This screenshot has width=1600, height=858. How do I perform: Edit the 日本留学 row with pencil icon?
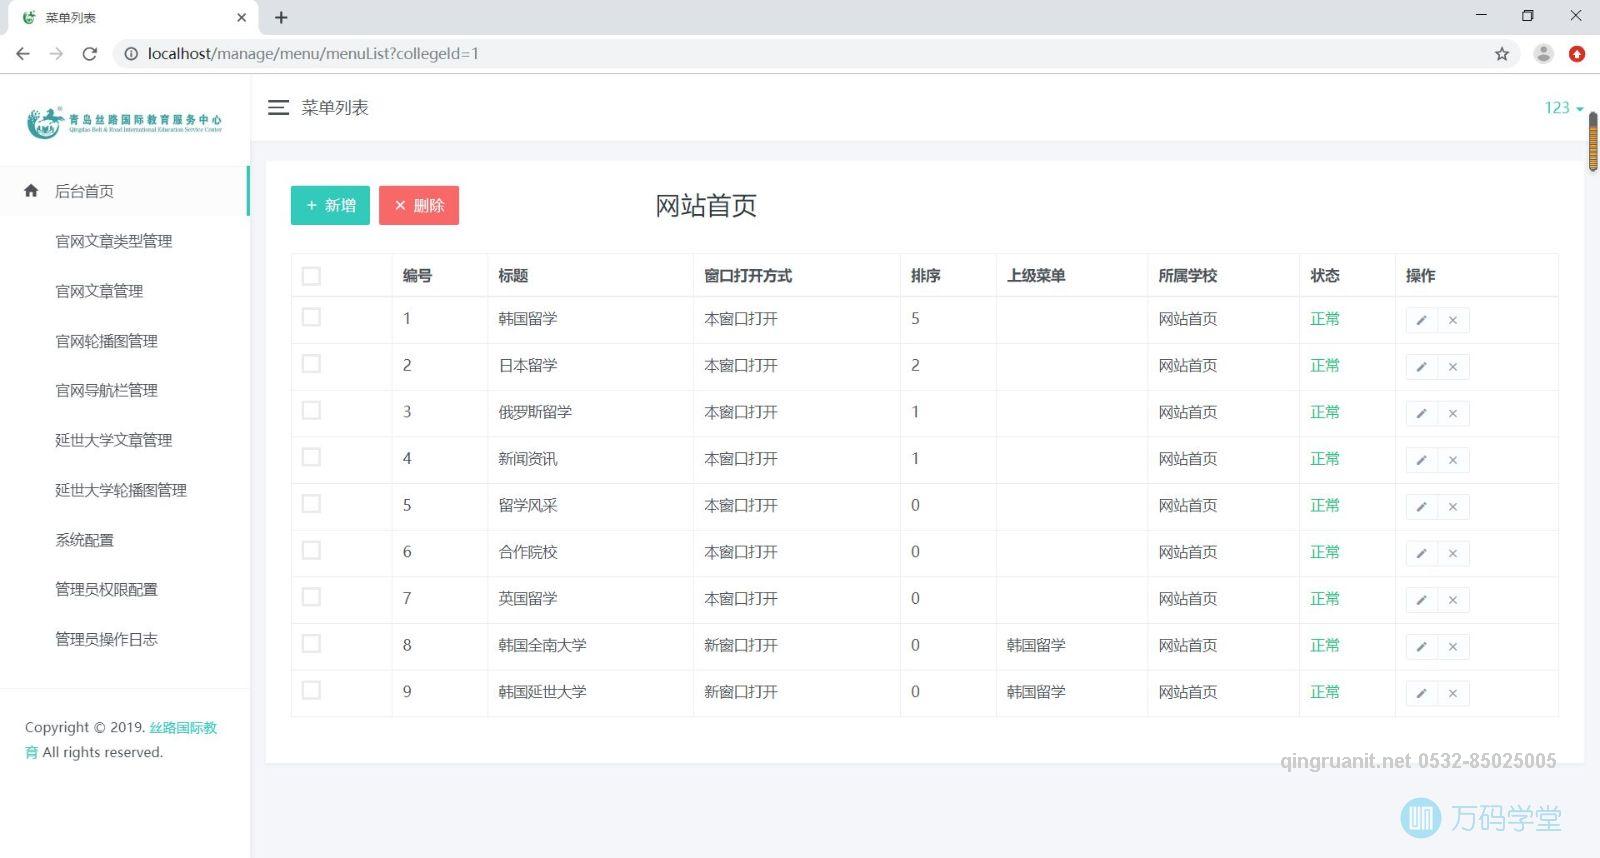pyautogui.click(x=1421, y=367)
